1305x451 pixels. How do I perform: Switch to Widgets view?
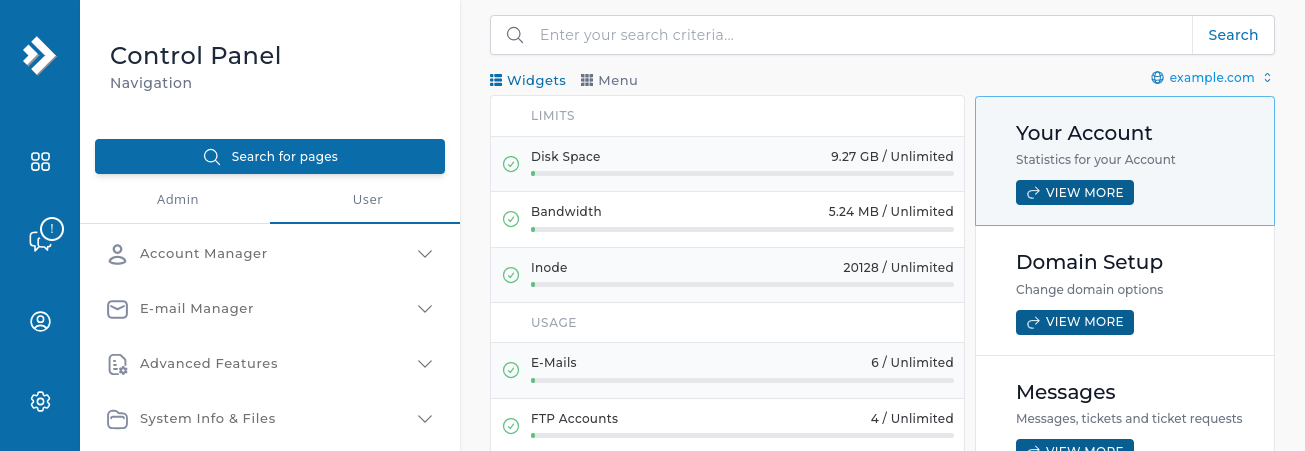pos(527,80)
